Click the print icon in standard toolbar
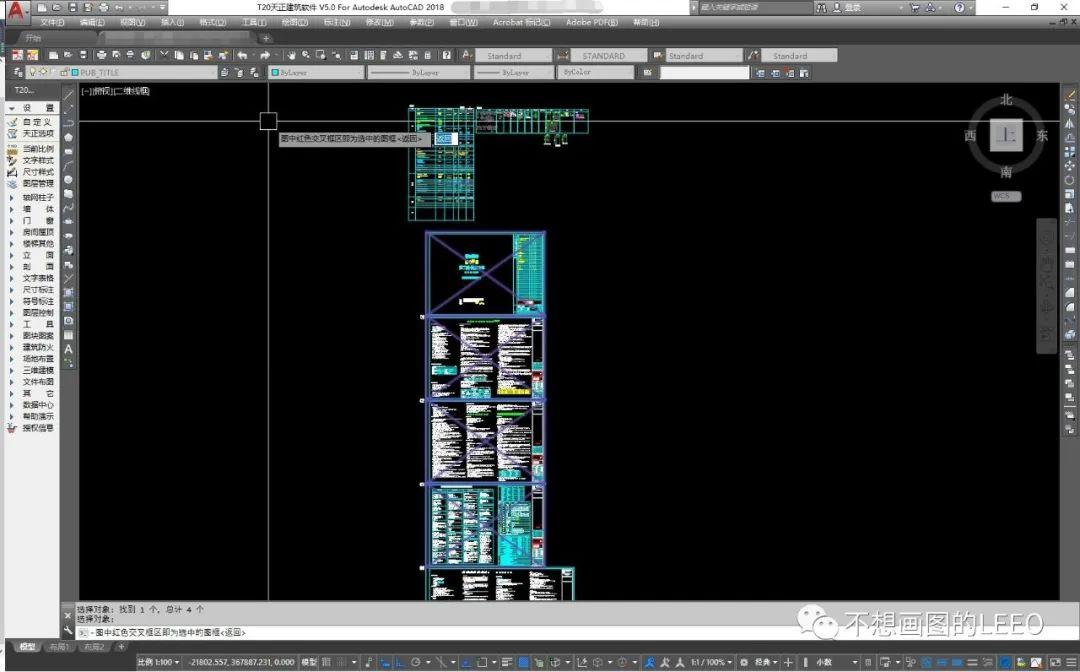This screenshot has width=1080, height=672. point(101,55)
